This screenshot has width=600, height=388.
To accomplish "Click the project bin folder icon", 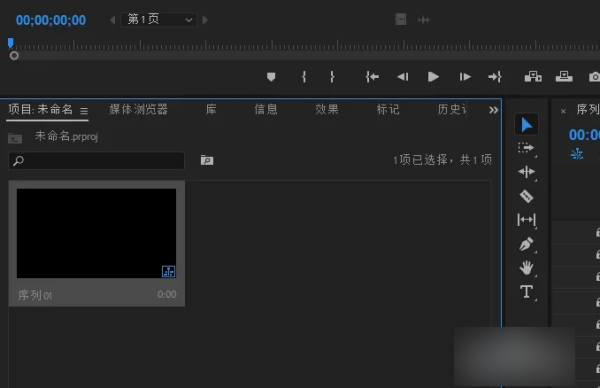I will click(15, 138).
